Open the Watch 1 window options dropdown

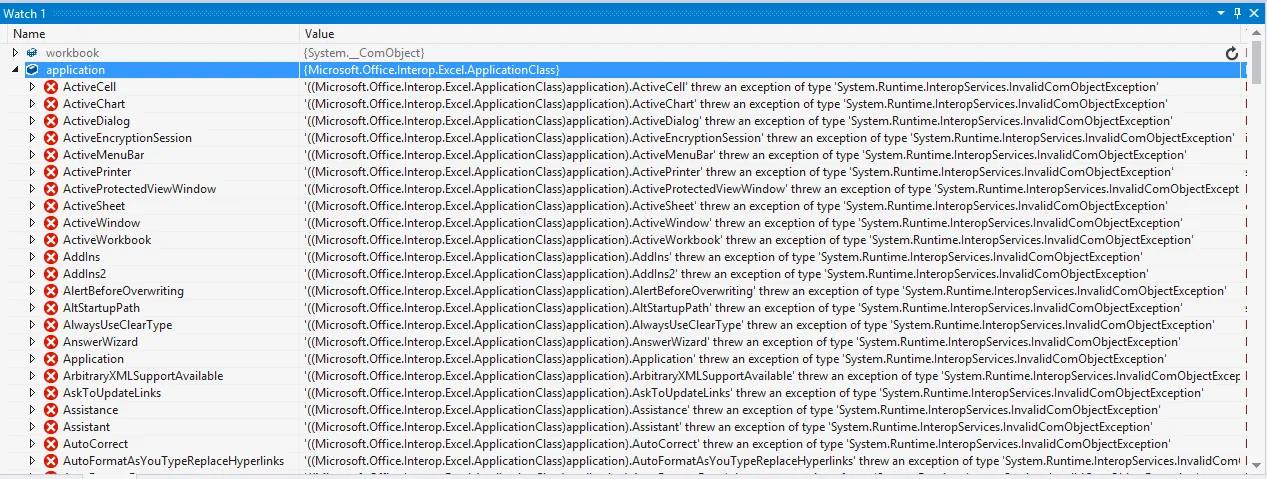tap(1221, 13)
